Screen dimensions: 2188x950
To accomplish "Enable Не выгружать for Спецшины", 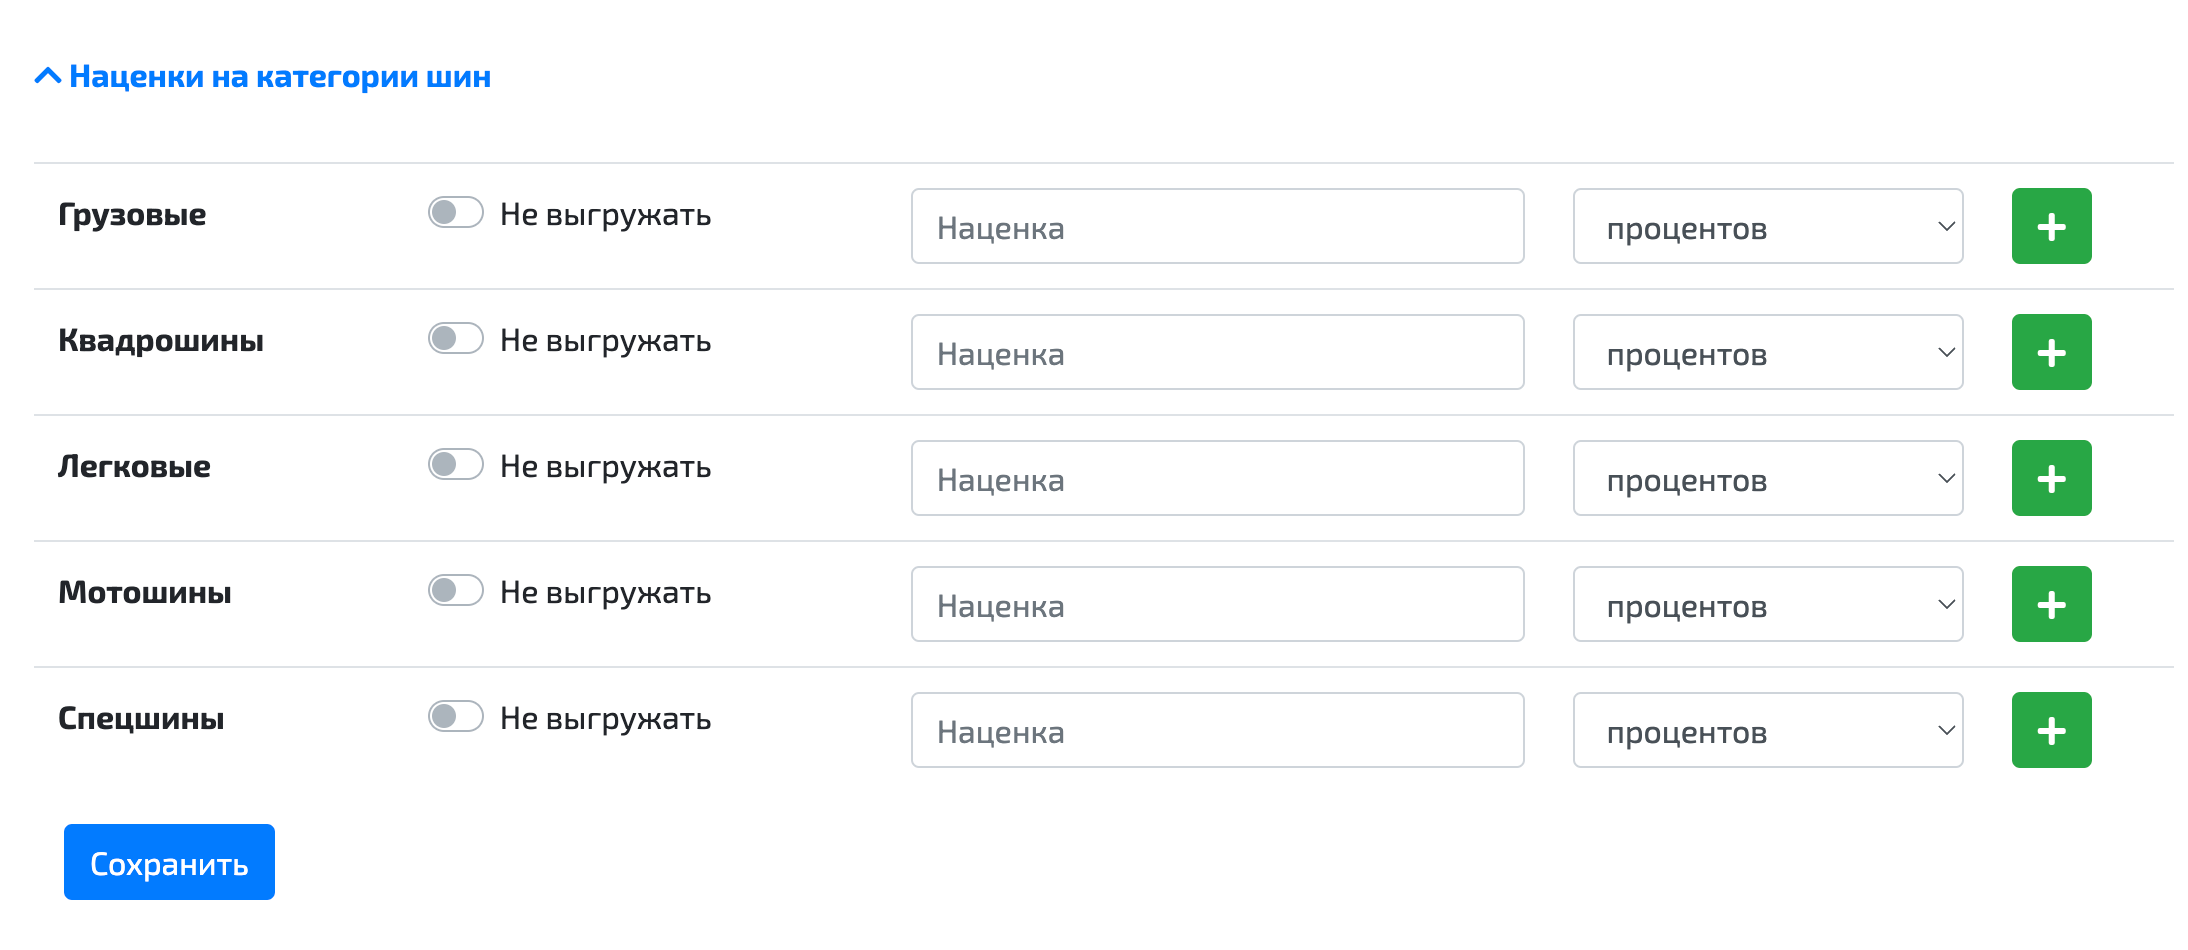I will pos(455,717).
